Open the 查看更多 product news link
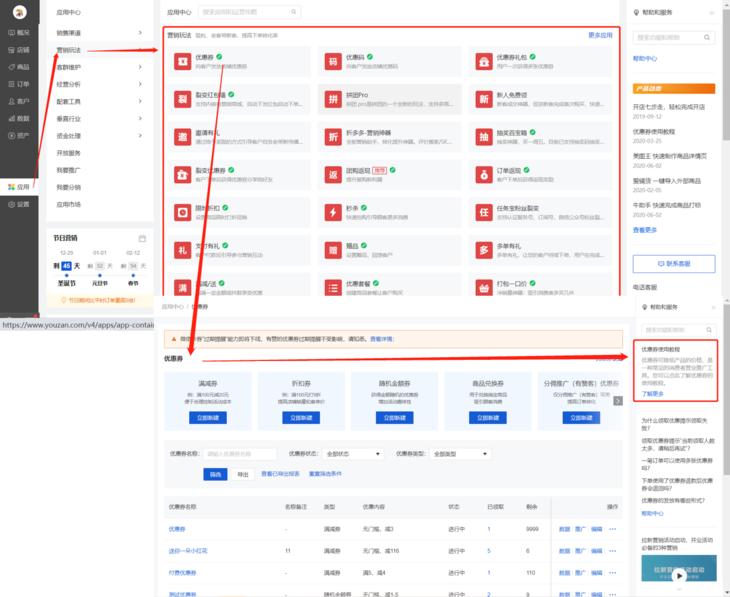The height and width of the screenshot is (597, 730). [x=645, y=230]
